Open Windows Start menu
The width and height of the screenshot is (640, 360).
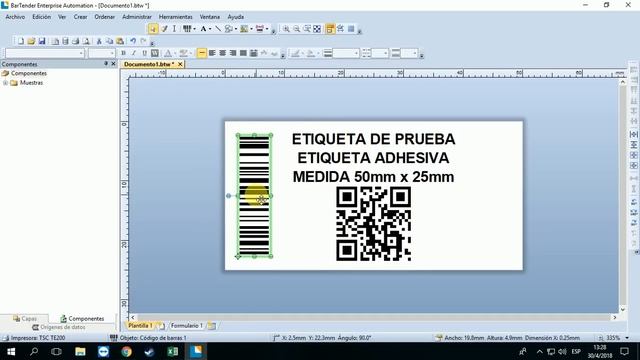[x=11, y=351]
